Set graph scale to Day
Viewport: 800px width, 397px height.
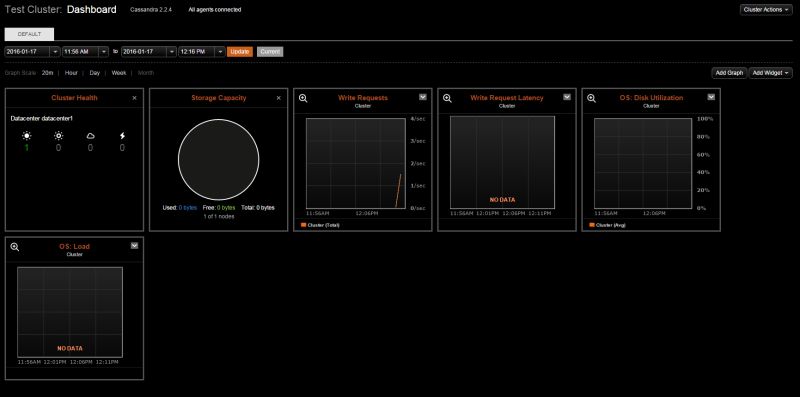click(x=95, y=73)
